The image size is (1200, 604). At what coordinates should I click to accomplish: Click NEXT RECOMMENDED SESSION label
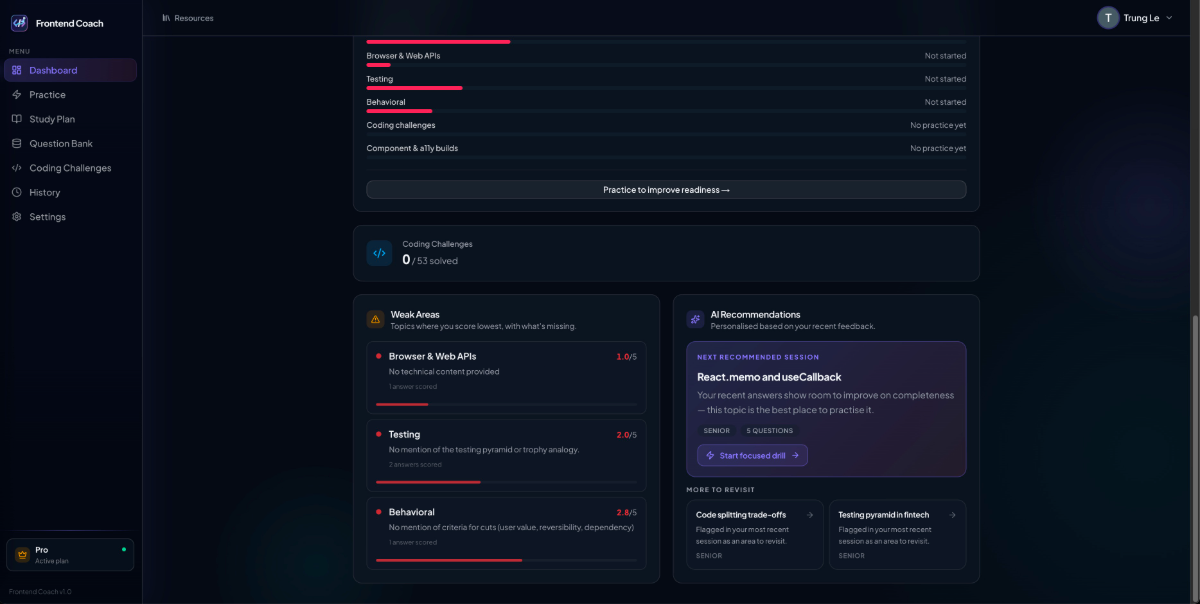[758, 357]
